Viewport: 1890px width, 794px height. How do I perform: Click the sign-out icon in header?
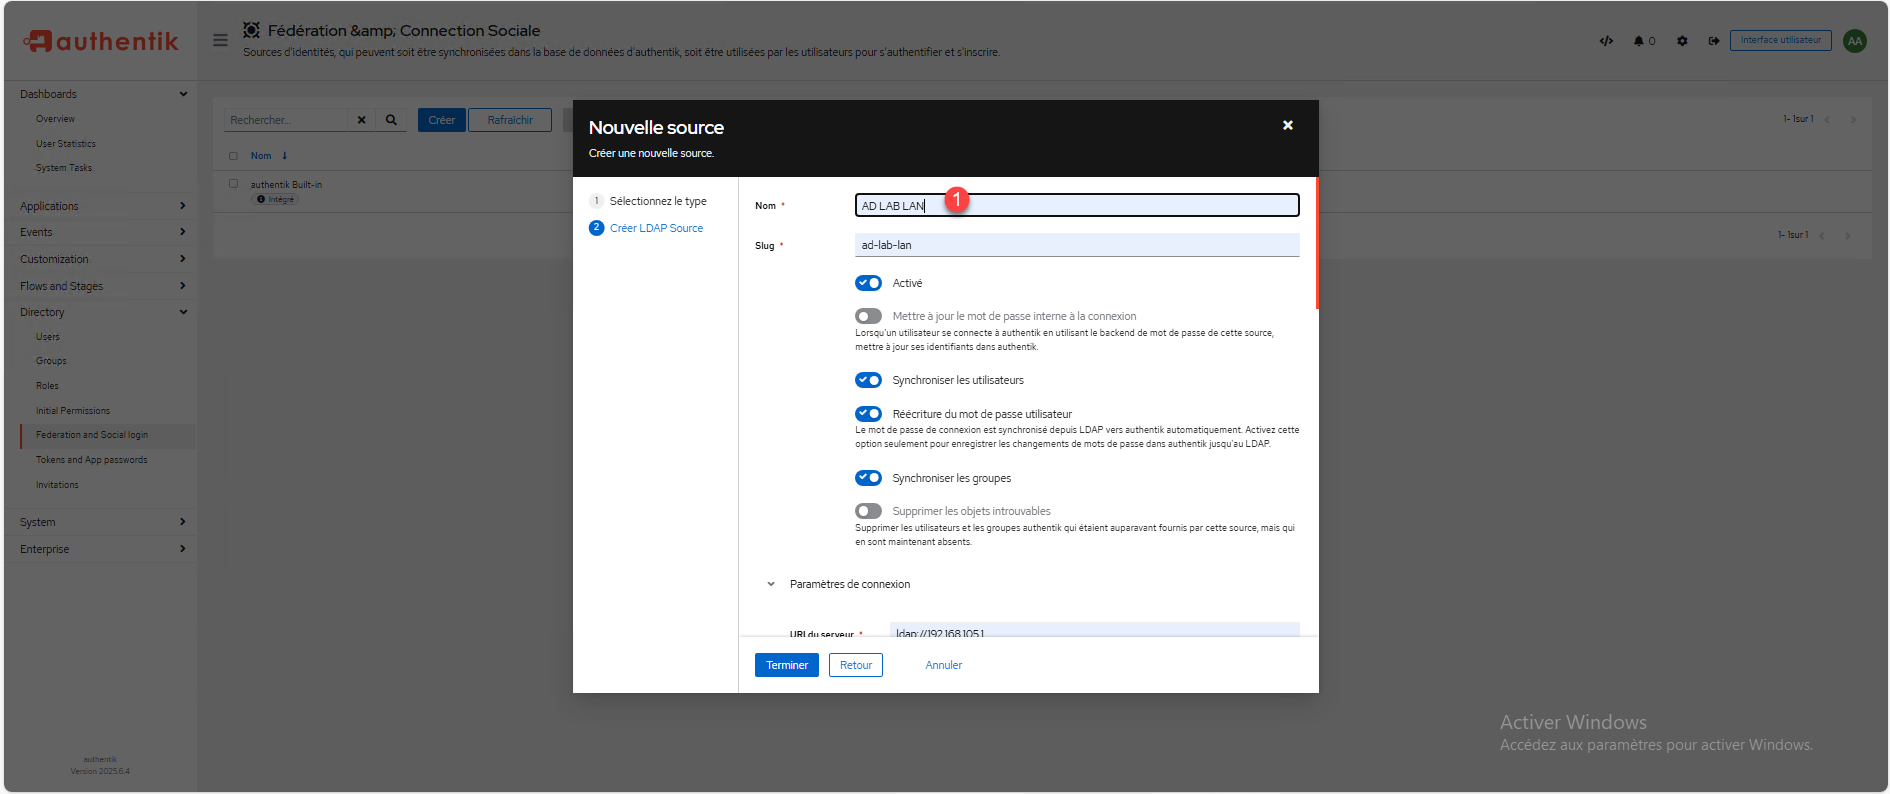point(1713,41)
